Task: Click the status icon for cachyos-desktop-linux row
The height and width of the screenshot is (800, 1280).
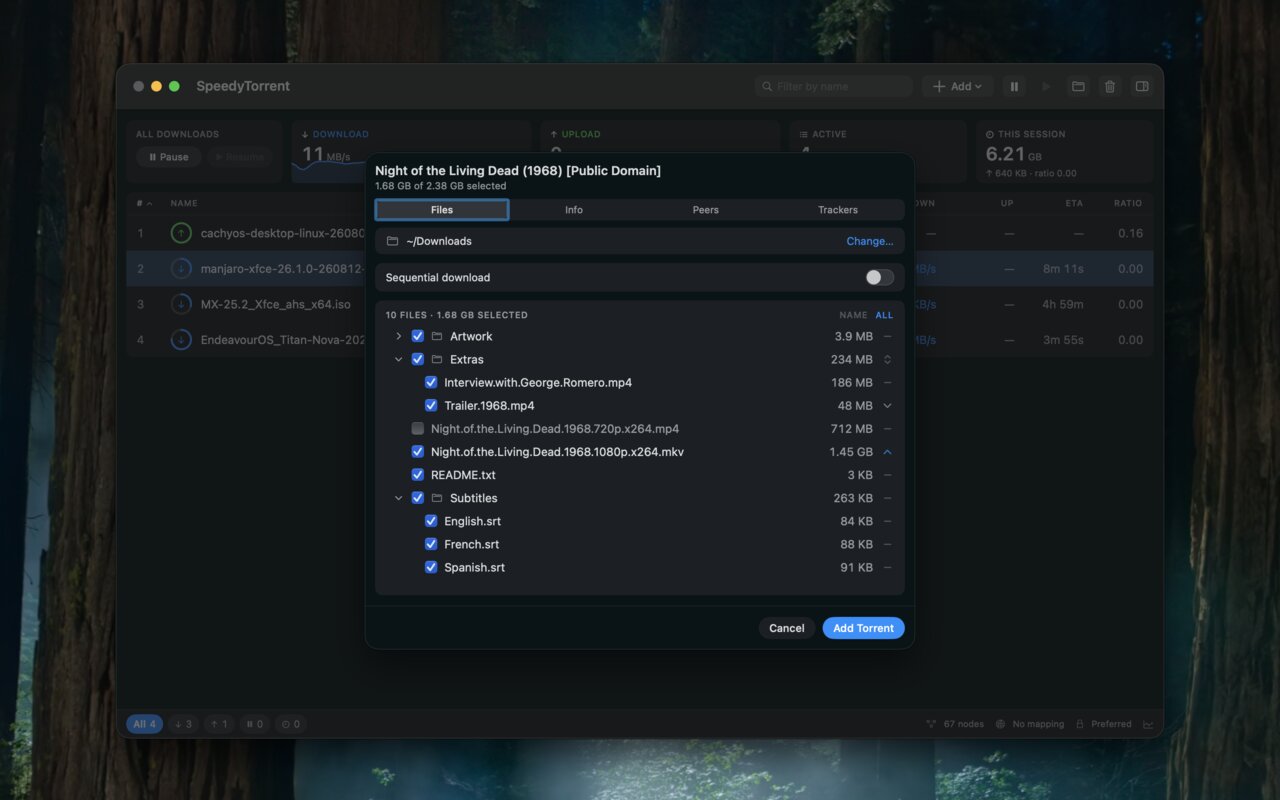Action: click(x=181, y=233)
